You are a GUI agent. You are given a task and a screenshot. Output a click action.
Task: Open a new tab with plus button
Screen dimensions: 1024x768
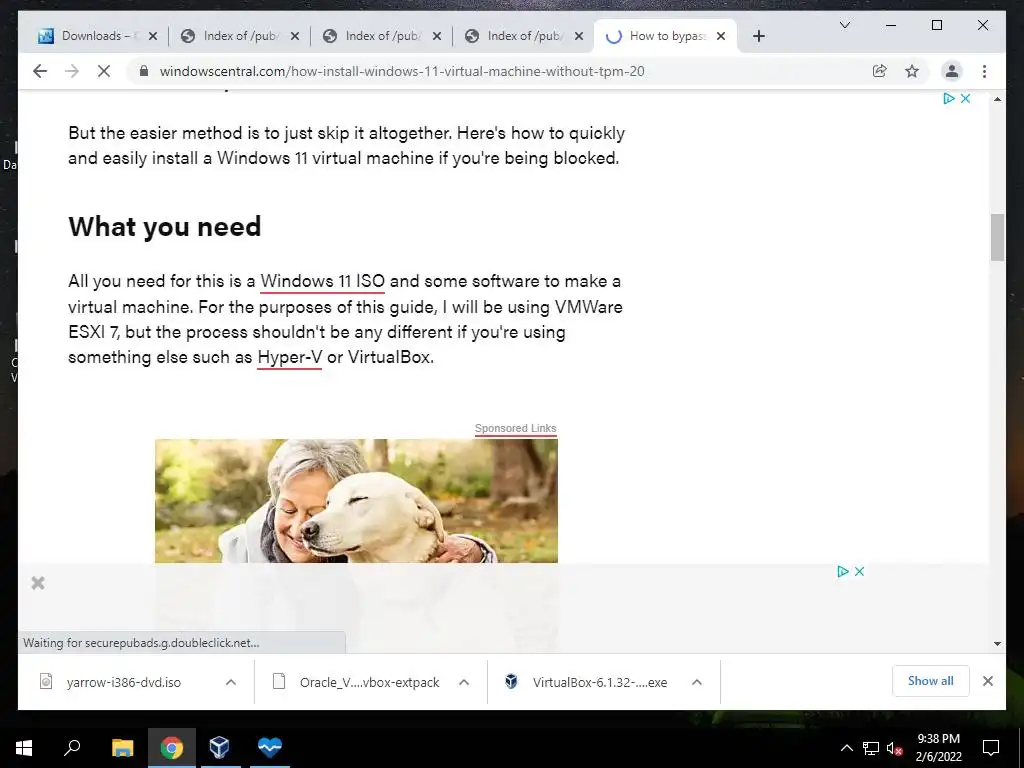[x=758, y=36]
